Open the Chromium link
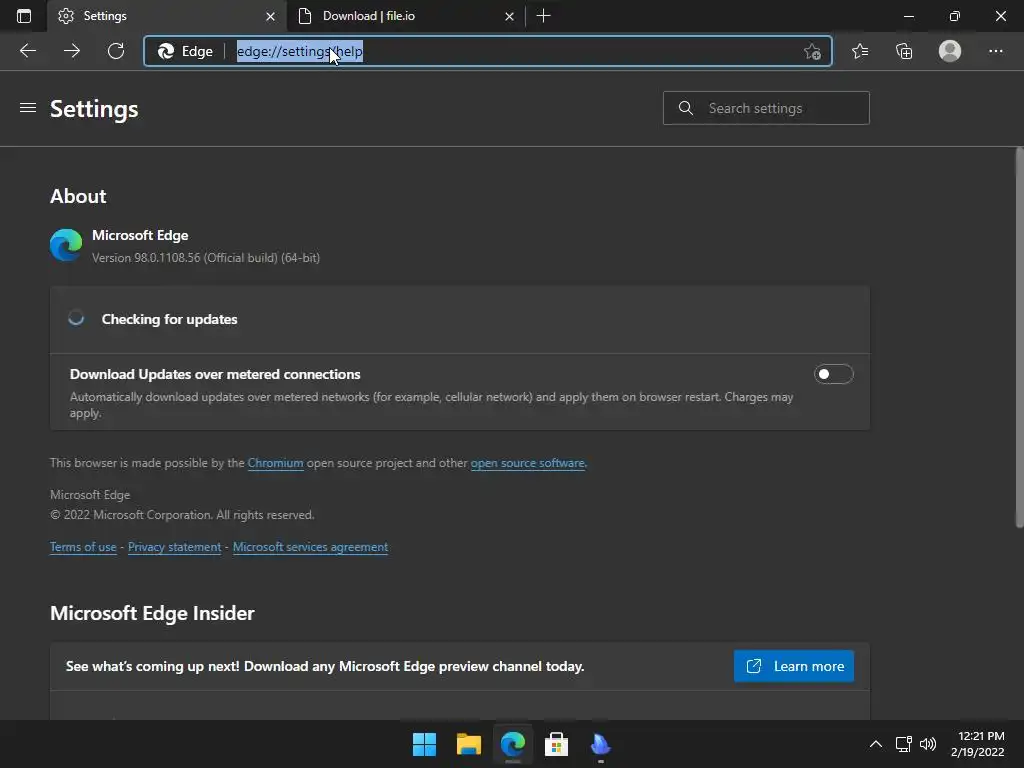This screenshot has width=1024, height=768. pyautogui.click(x=276, y=463)
